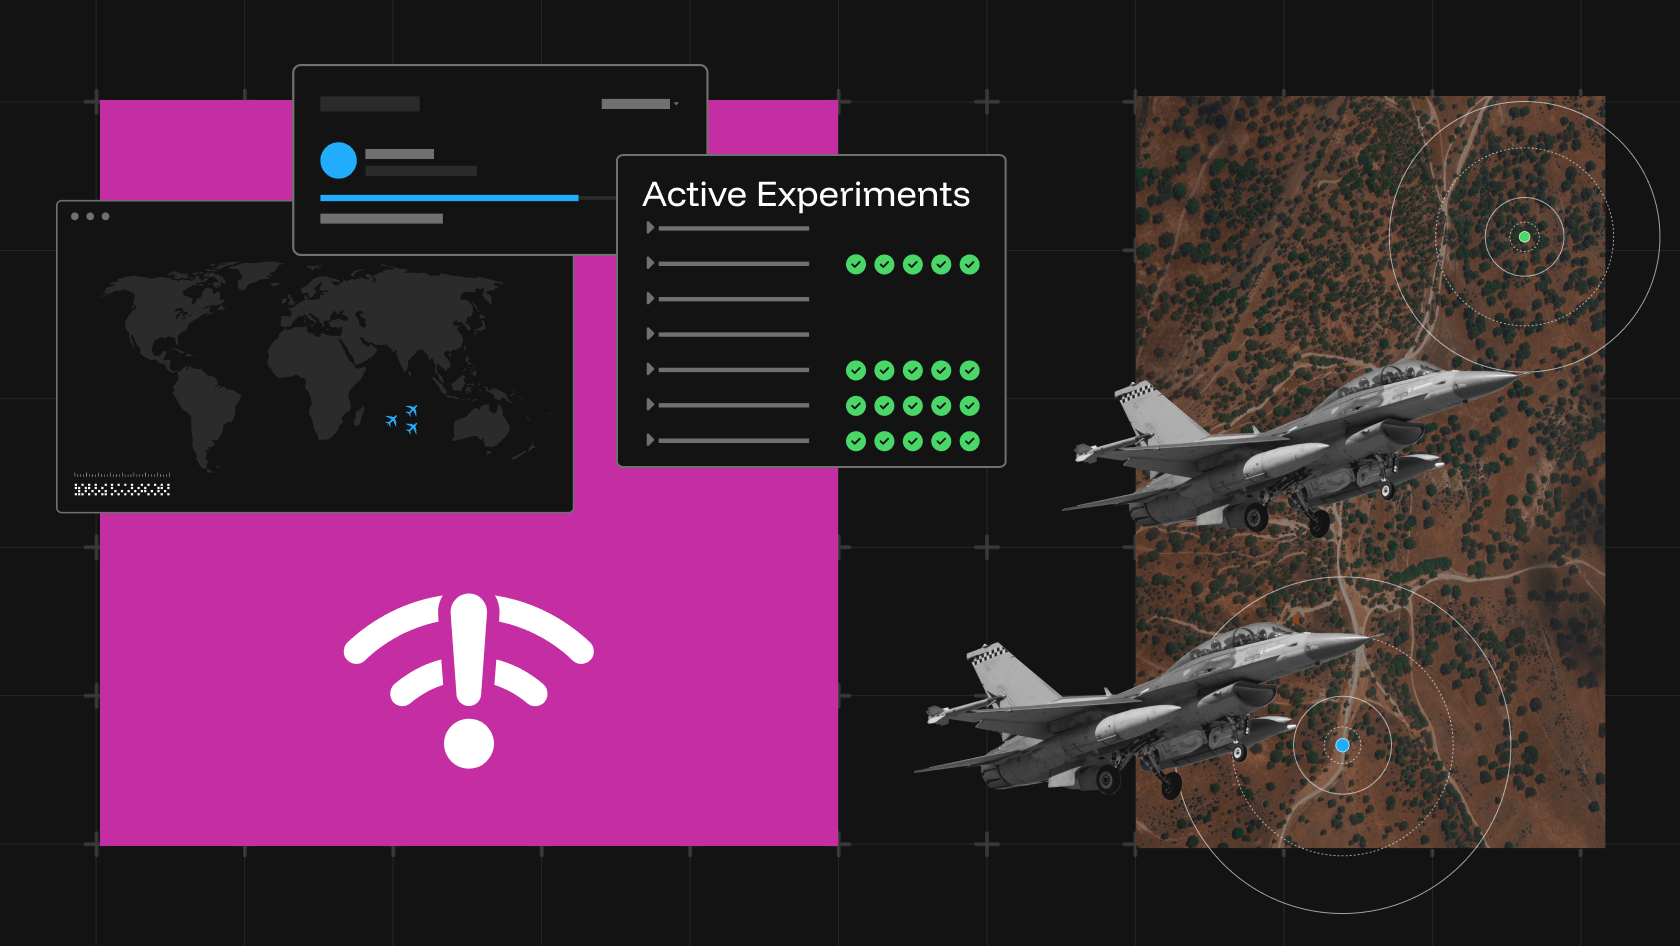
Task: Click last green checkmark in bottom experiment row
Action: click(x=970, y=441)
